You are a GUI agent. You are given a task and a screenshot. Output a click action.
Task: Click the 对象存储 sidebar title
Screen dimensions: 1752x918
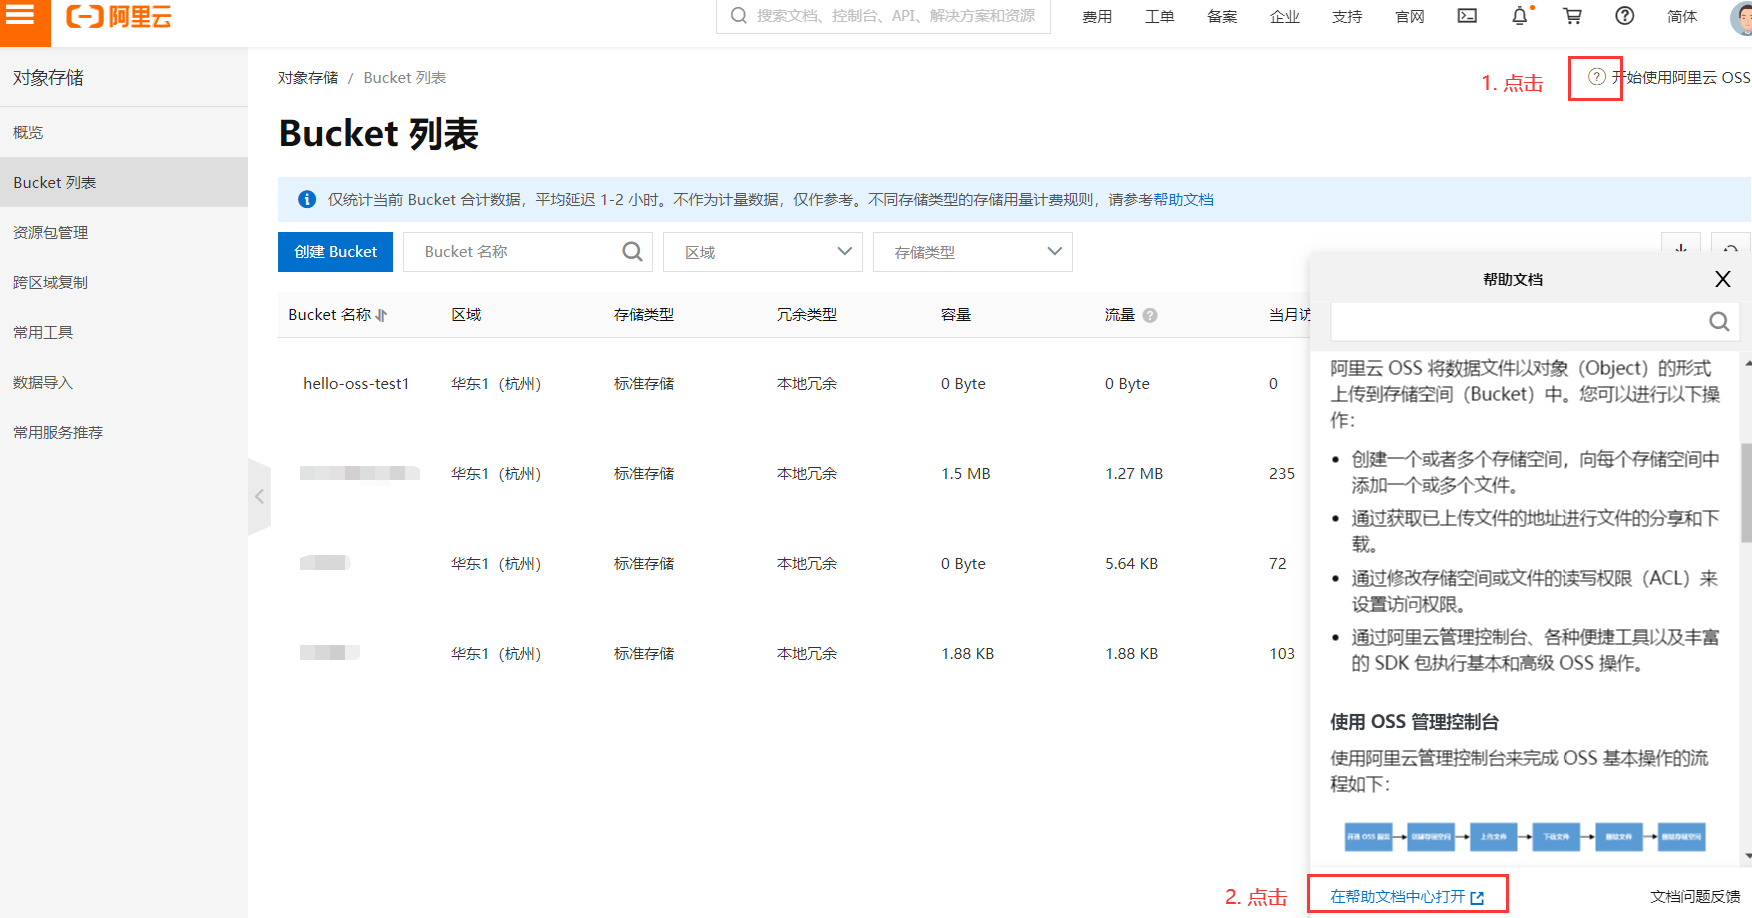pos(48,77)
